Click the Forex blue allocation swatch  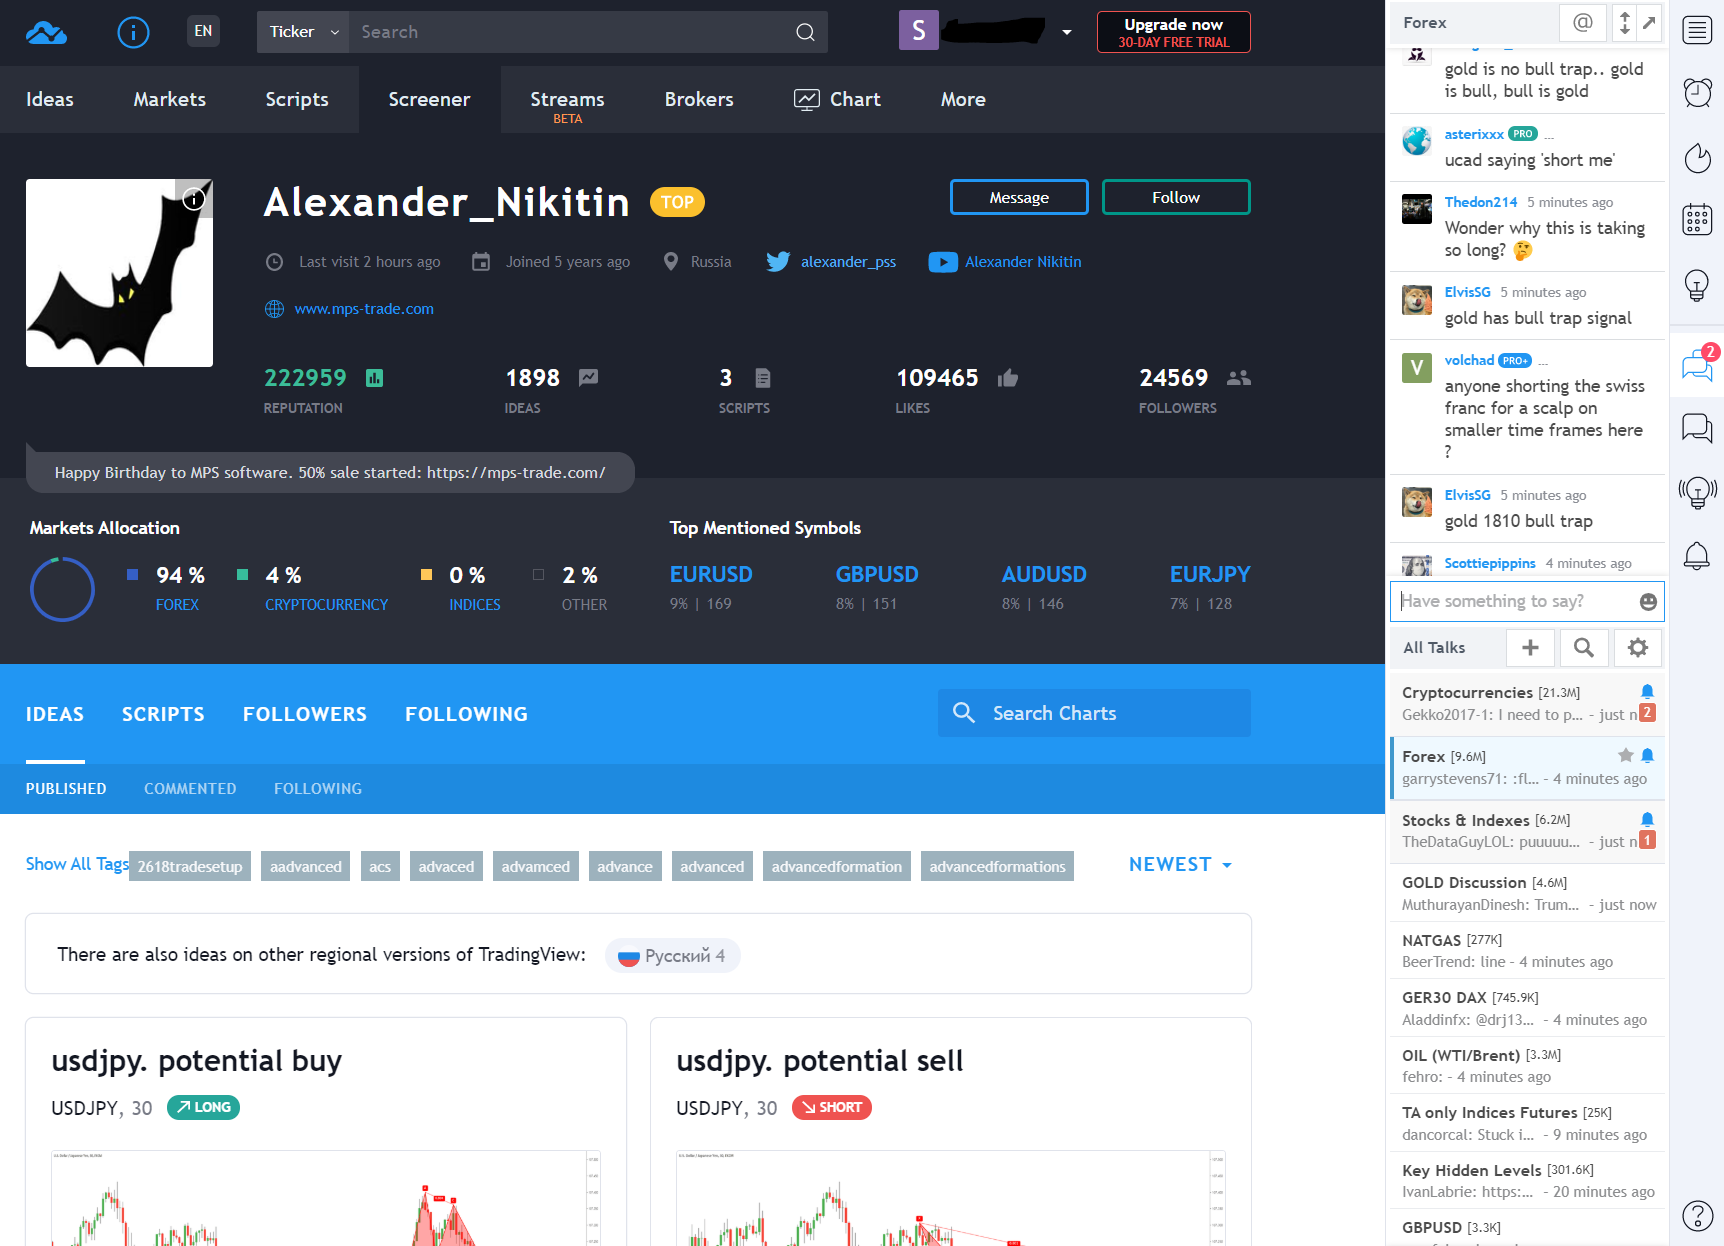[133, 574]
